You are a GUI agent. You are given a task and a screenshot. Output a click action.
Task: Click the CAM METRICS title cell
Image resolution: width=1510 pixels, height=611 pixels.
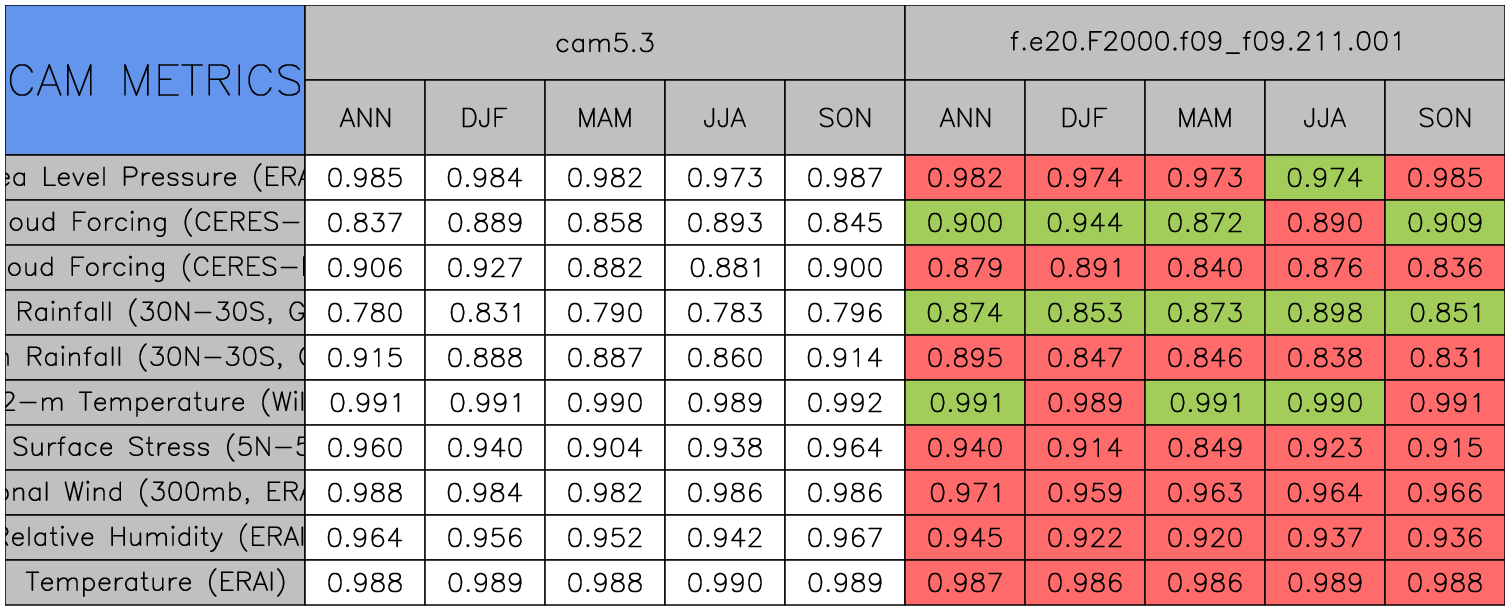155,80
